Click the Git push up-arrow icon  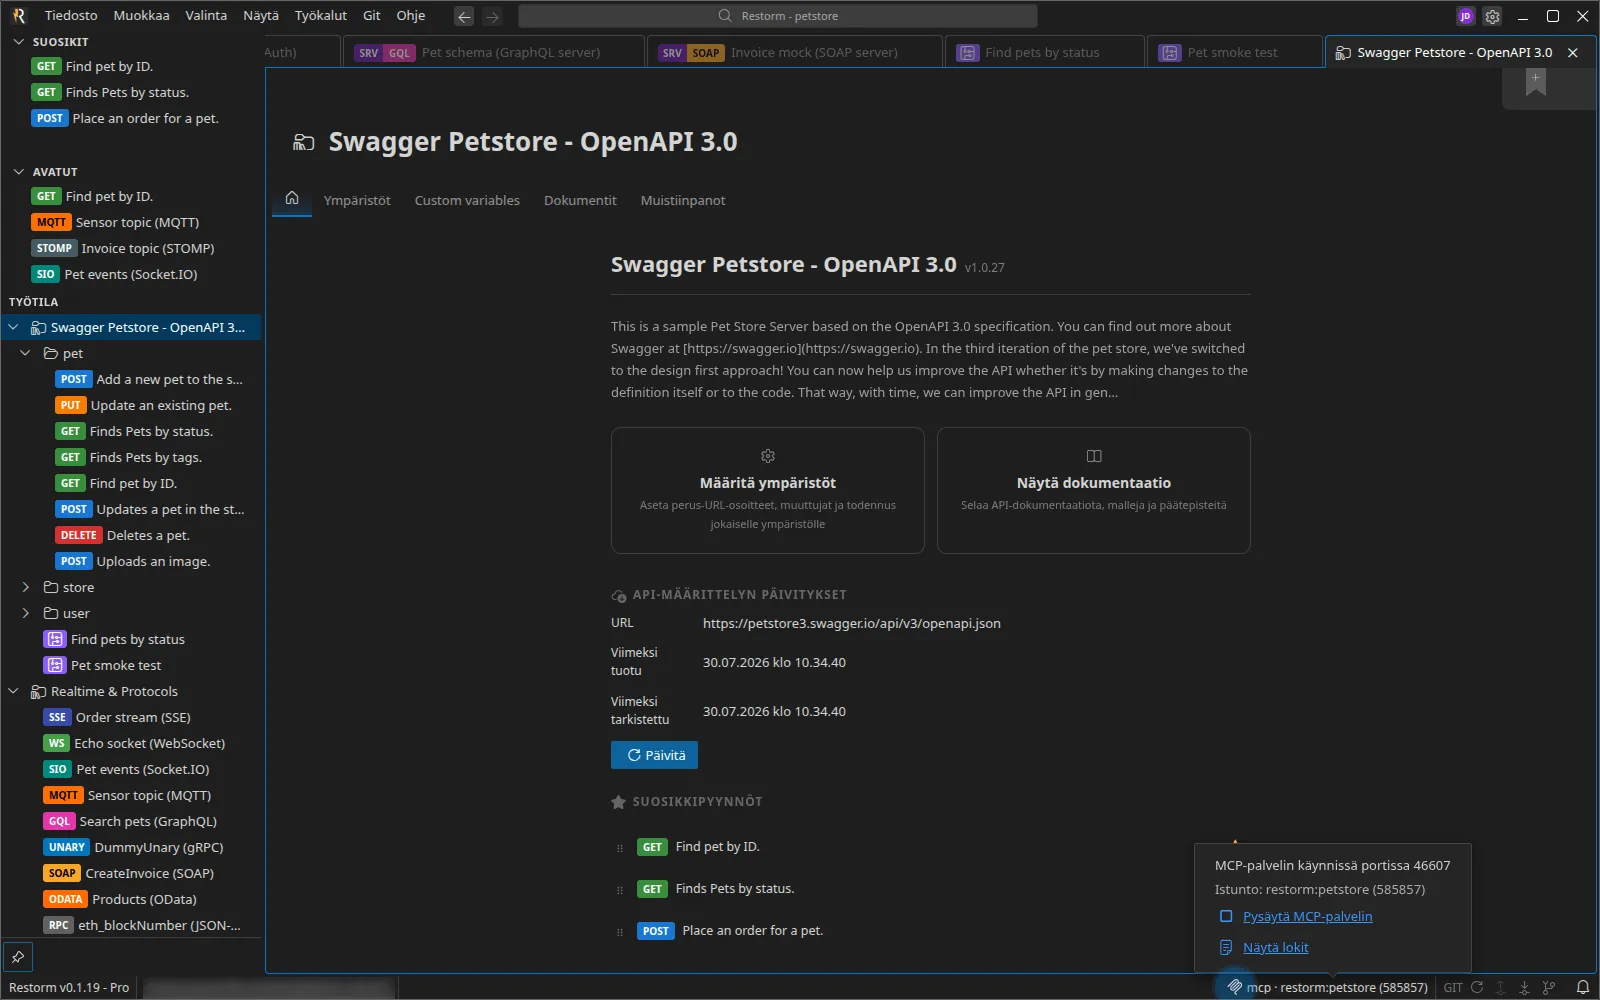1500,987
